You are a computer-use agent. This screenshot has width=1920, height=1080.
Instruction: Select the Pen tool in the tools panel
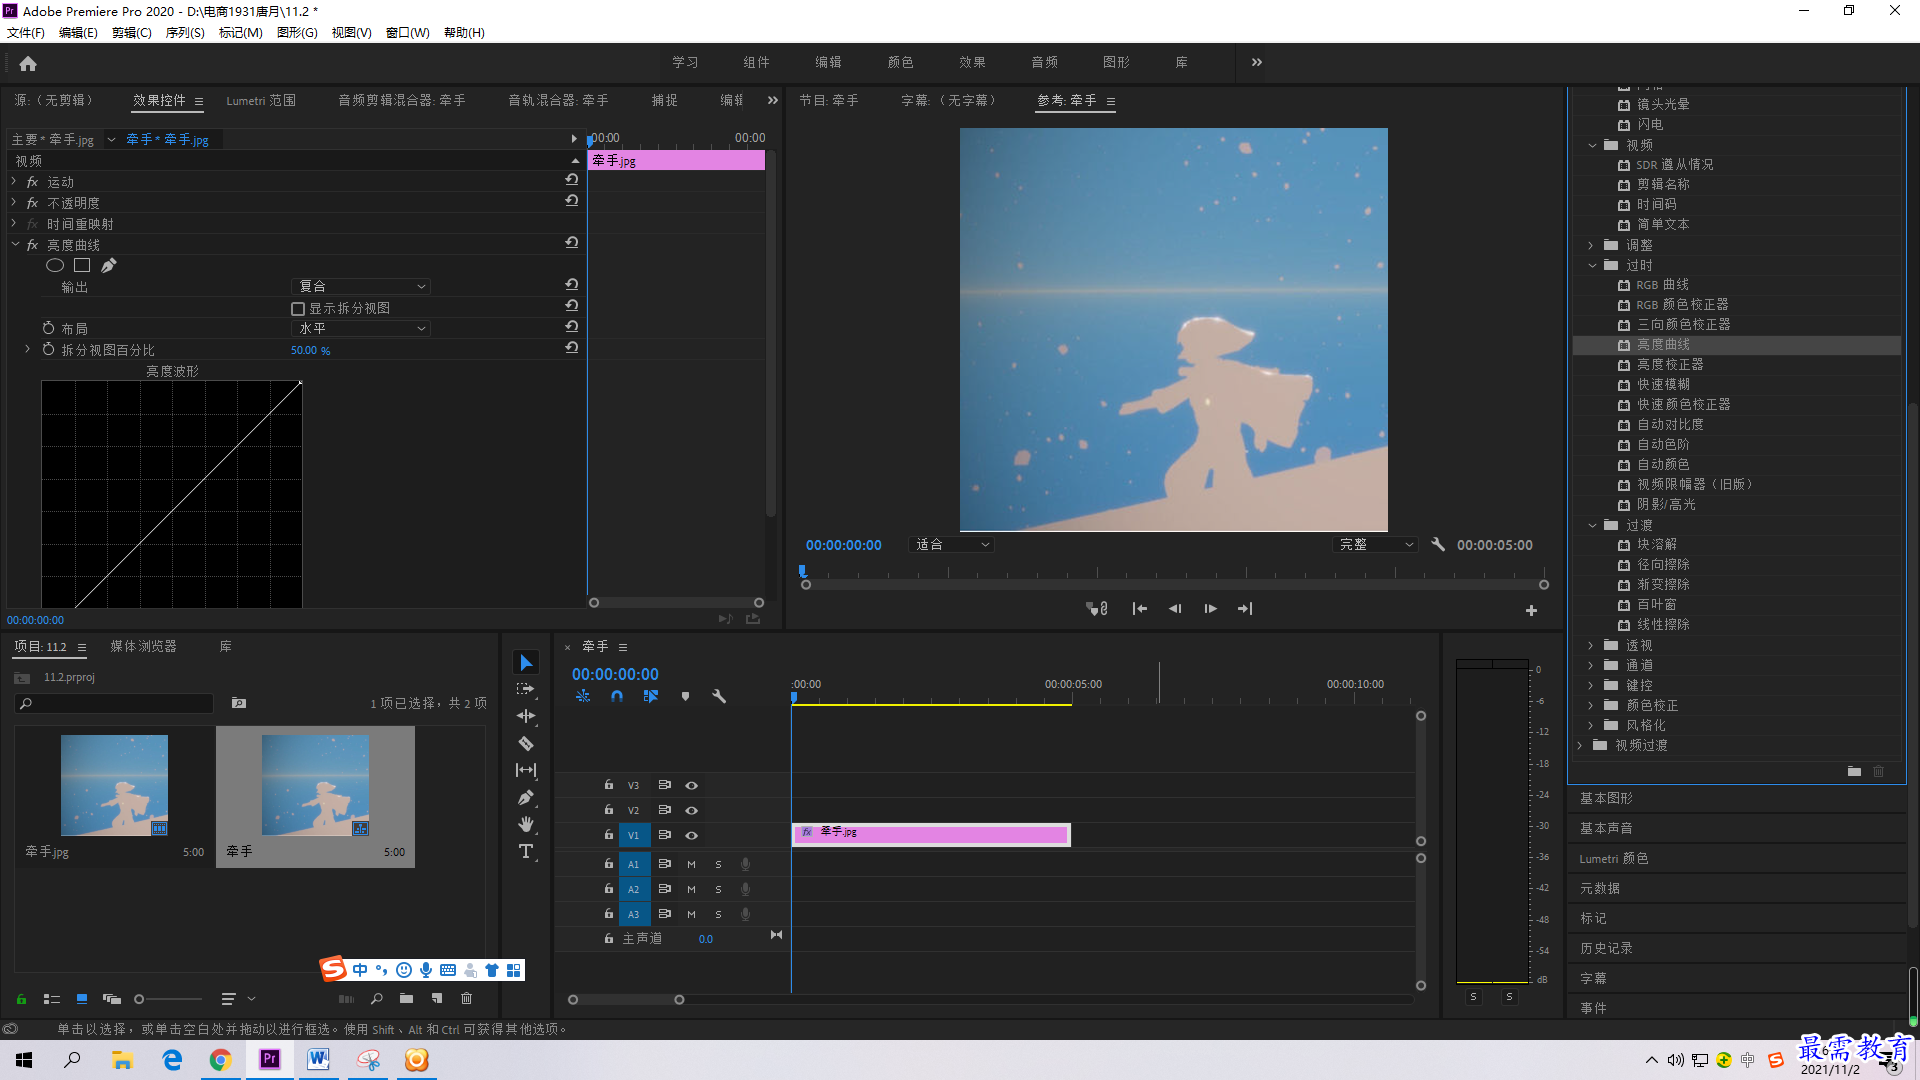[x=526, y=797]
